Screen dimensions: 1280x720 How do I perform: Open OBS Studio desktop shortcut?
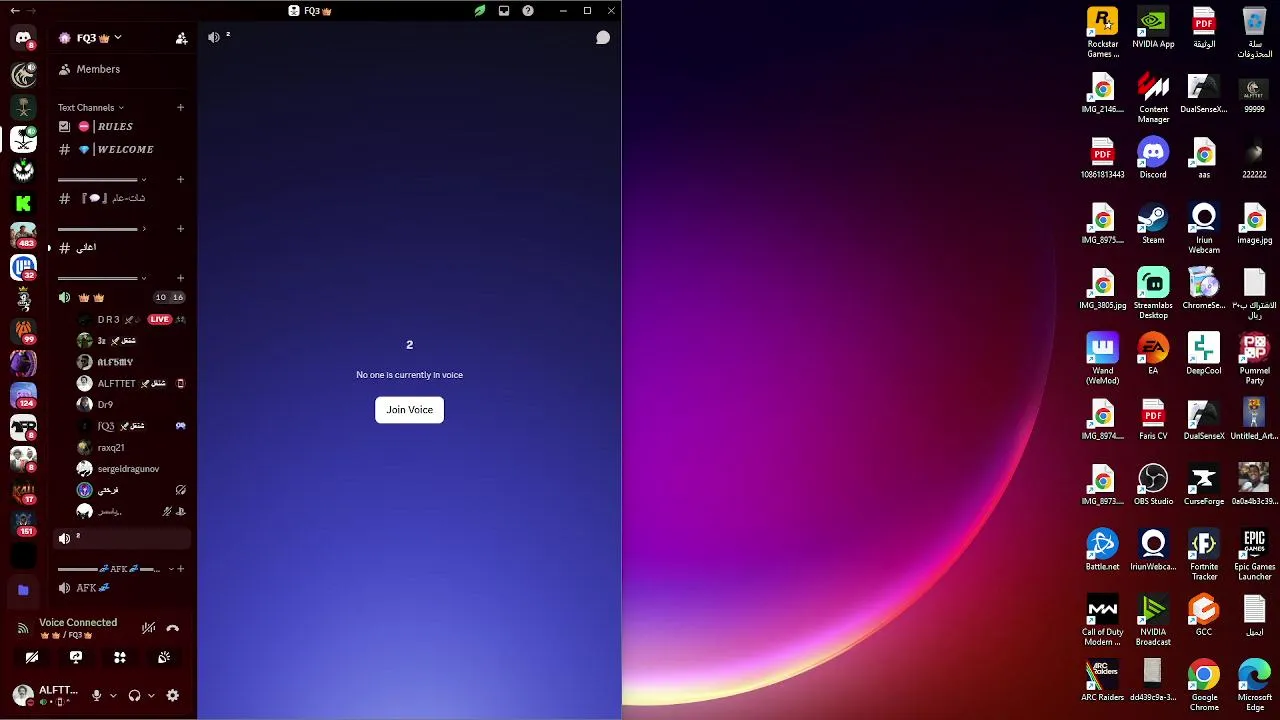click(x=1153, y=485)
